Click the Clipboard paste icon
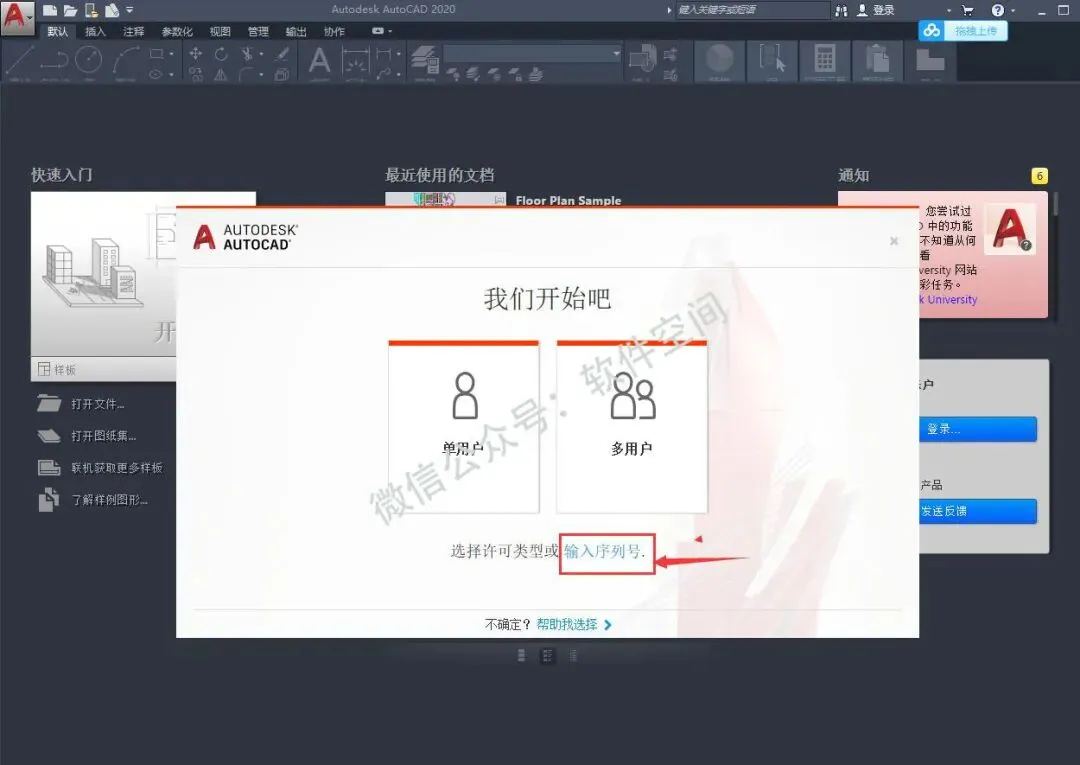Viewport: 1080px width, 765px height. (x=878, y=59)
